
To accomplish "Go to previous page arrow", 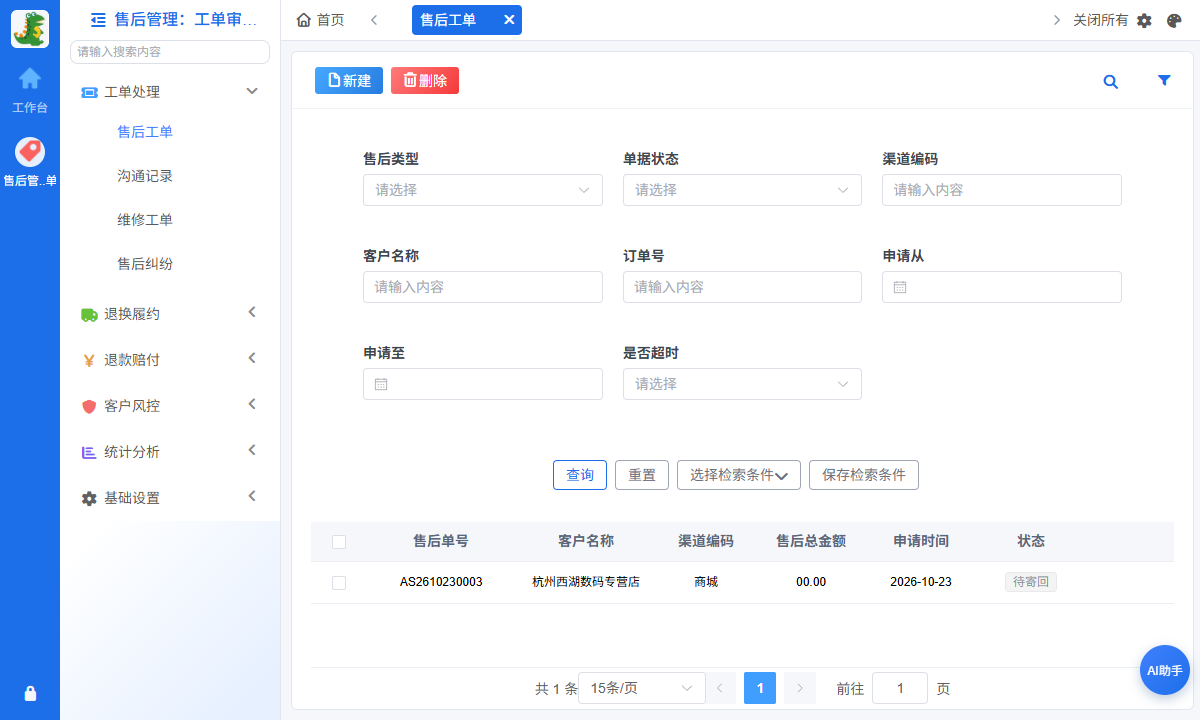I will pos(720,688).
